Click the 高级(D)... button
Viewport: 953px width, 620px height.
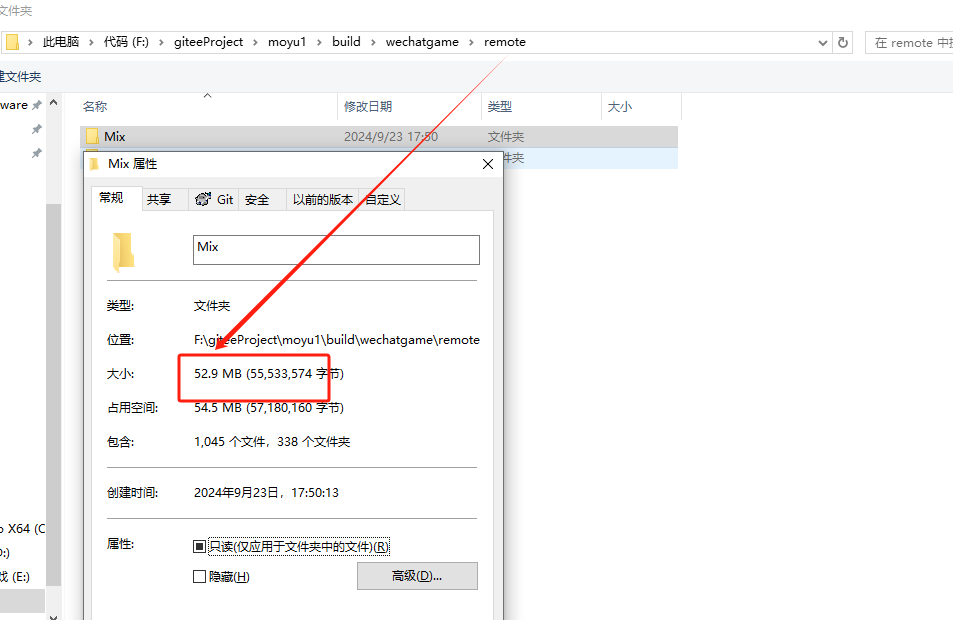(x=417, y=576)
